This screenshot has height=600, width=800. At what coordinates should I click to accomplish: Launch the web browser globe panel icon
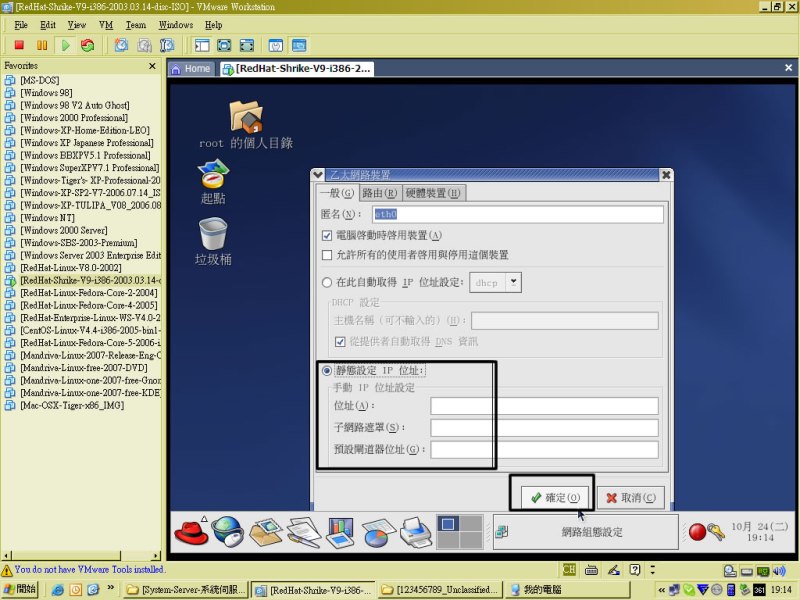[228, 531]
